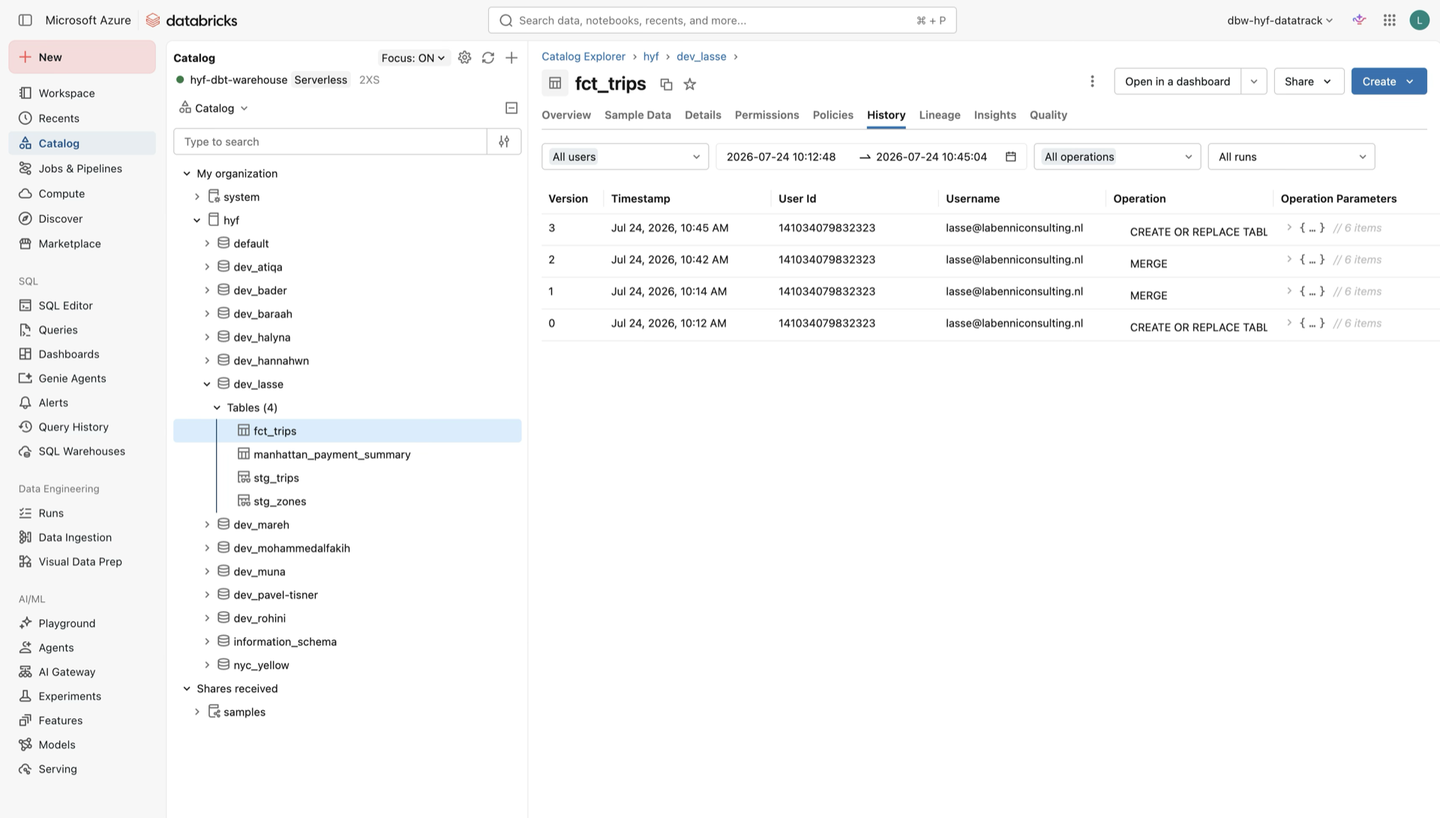The image size is (1440, 818).
Task: Open Genie Agents in sidebar
Action: (x=72, y=378)
